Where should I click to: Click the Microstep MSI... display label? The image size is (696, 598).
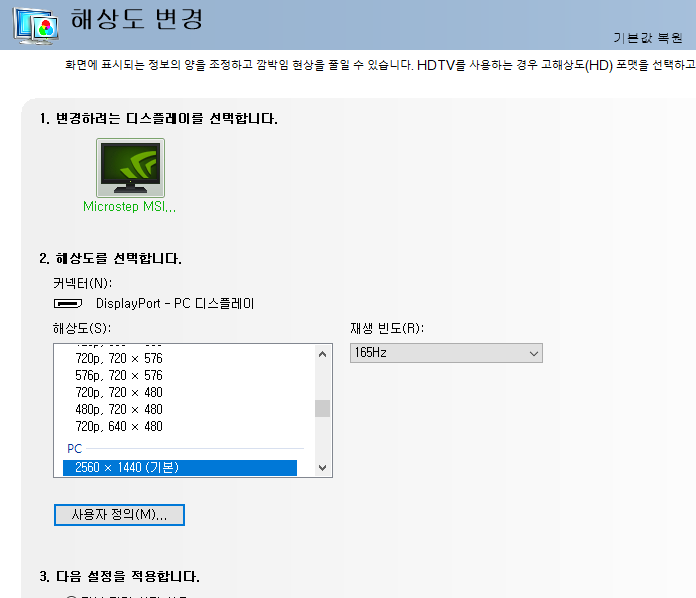130,206
